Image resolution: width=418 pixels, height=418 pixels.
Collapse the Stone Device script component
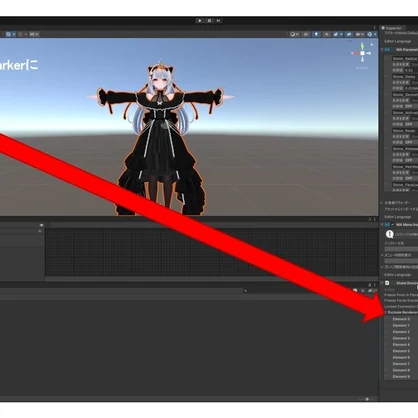(x=382, y=283)
